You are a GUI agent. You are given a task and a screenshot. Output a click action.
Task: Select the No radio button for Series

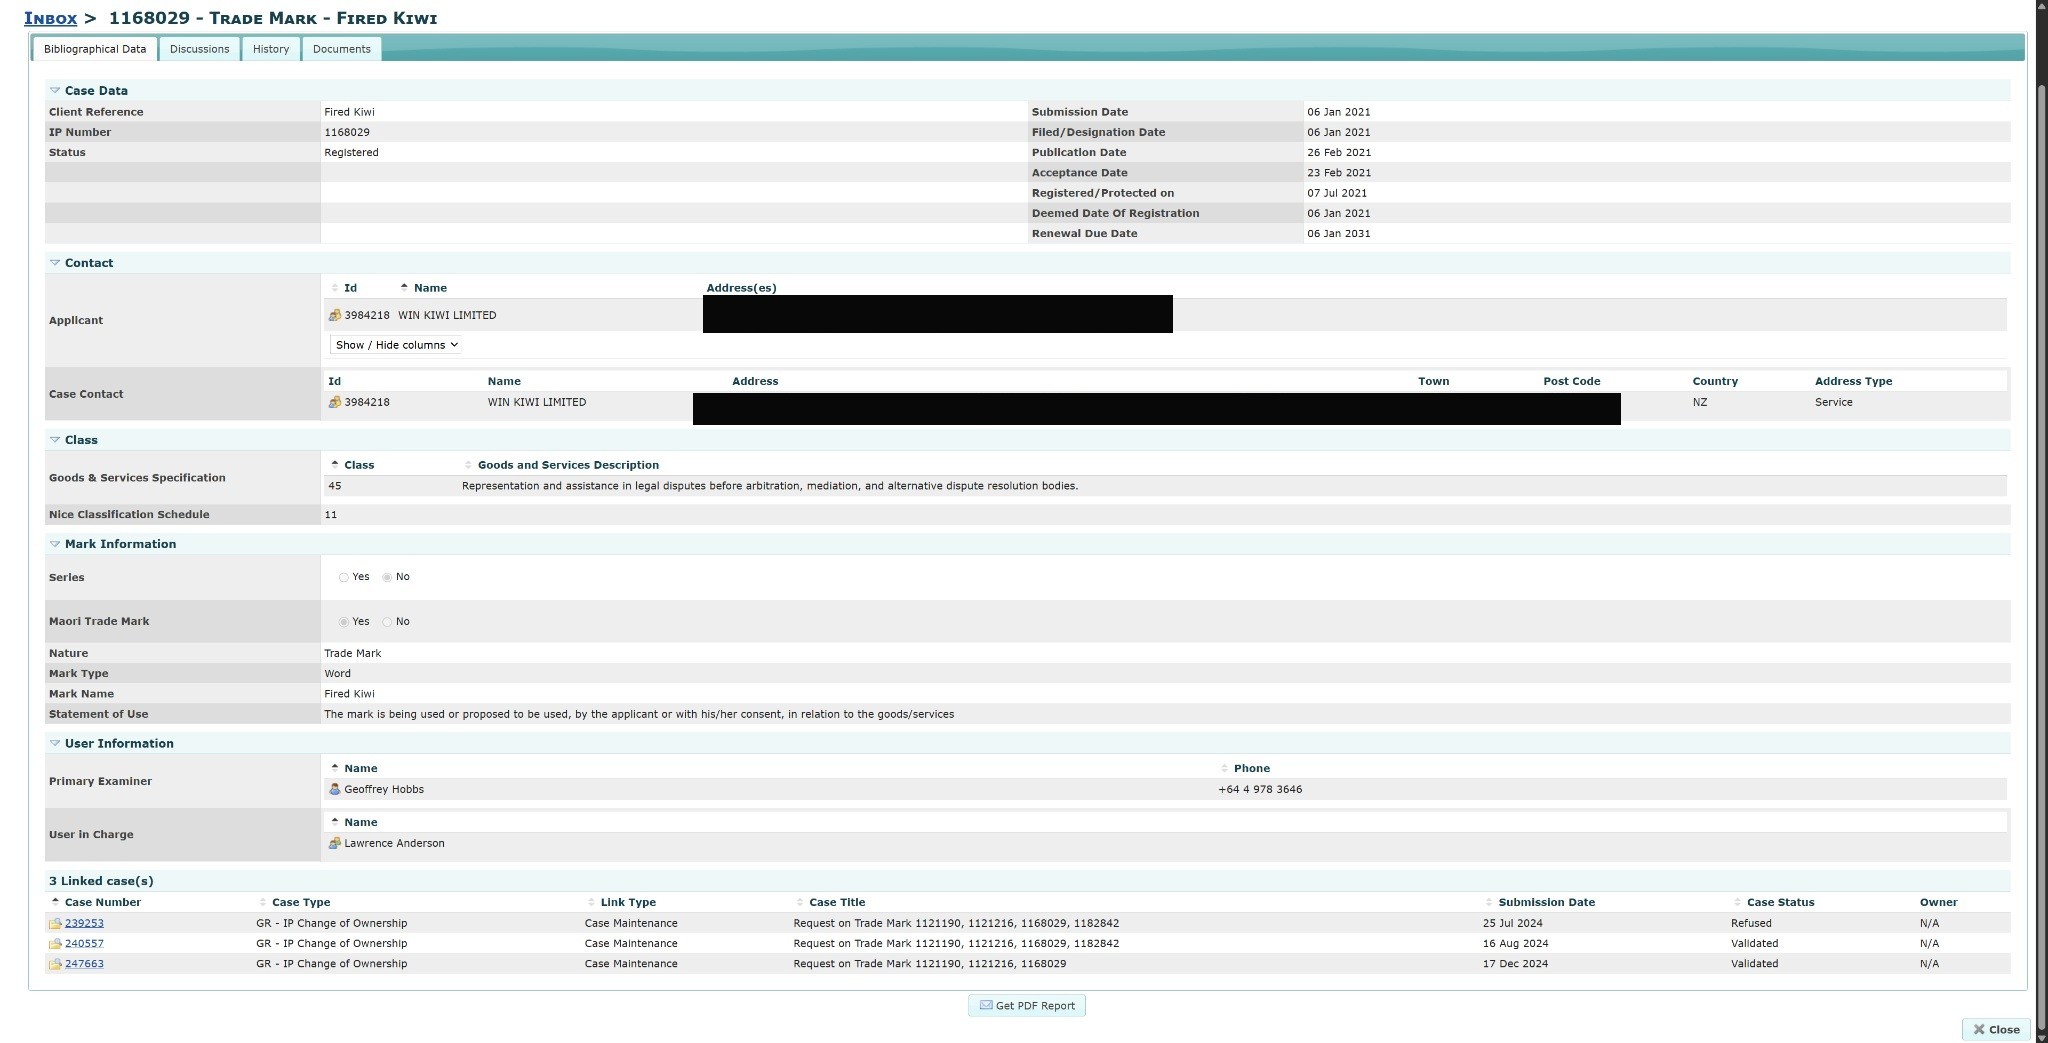pos(388,577)
